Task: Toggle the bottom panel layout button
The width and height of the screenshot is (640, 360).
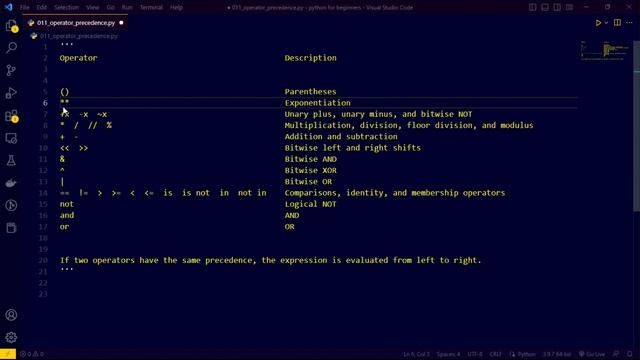Action: (x=544, y=7)
